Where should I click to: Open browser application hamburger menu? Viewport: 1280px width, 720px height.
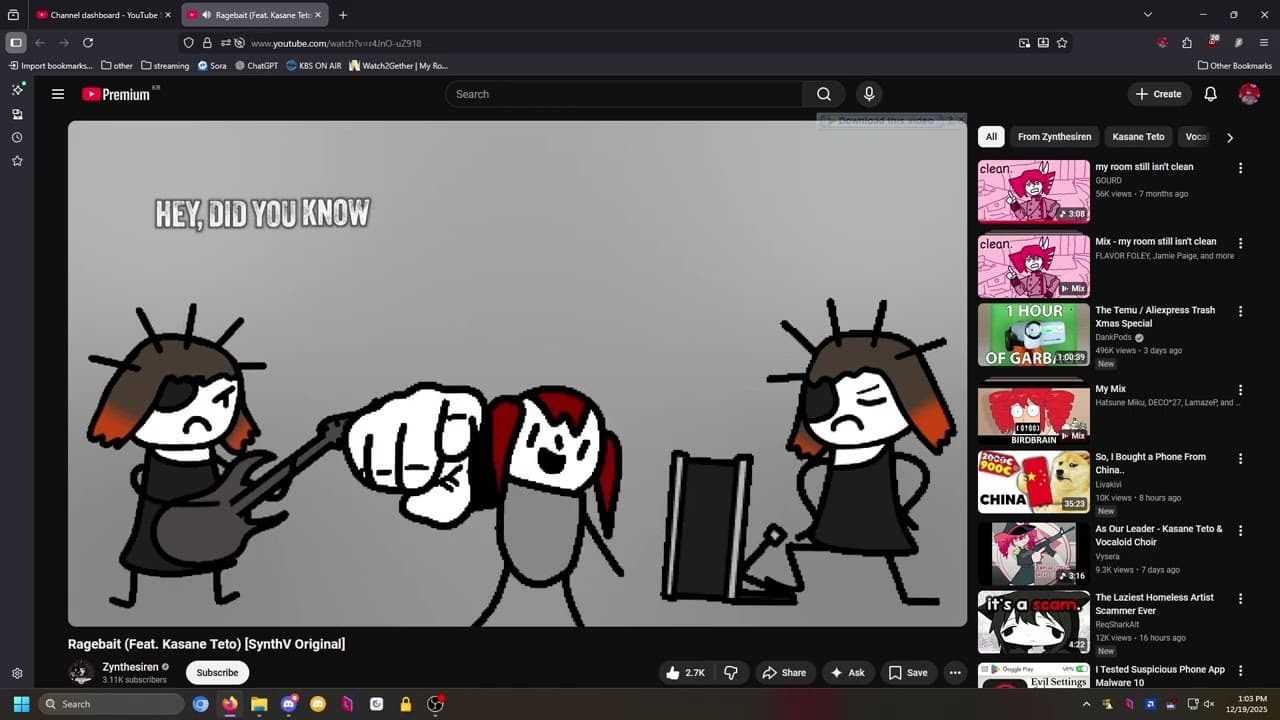(x=1264, y=43)
